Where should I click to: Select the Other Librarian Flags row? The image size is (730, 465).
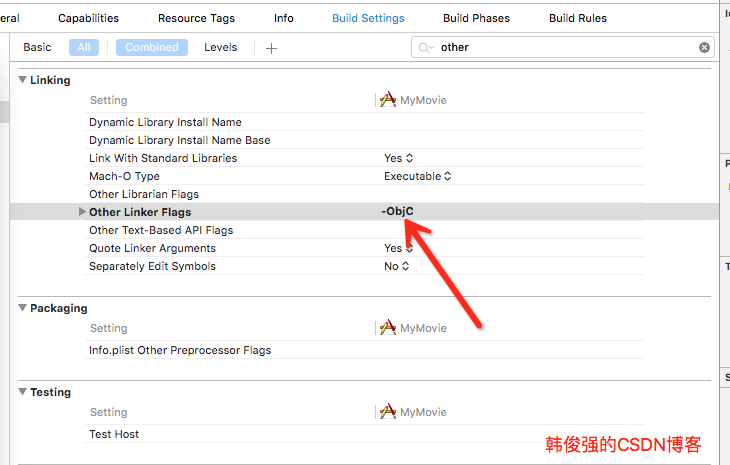pyautogui.click(x=365, y=194)
